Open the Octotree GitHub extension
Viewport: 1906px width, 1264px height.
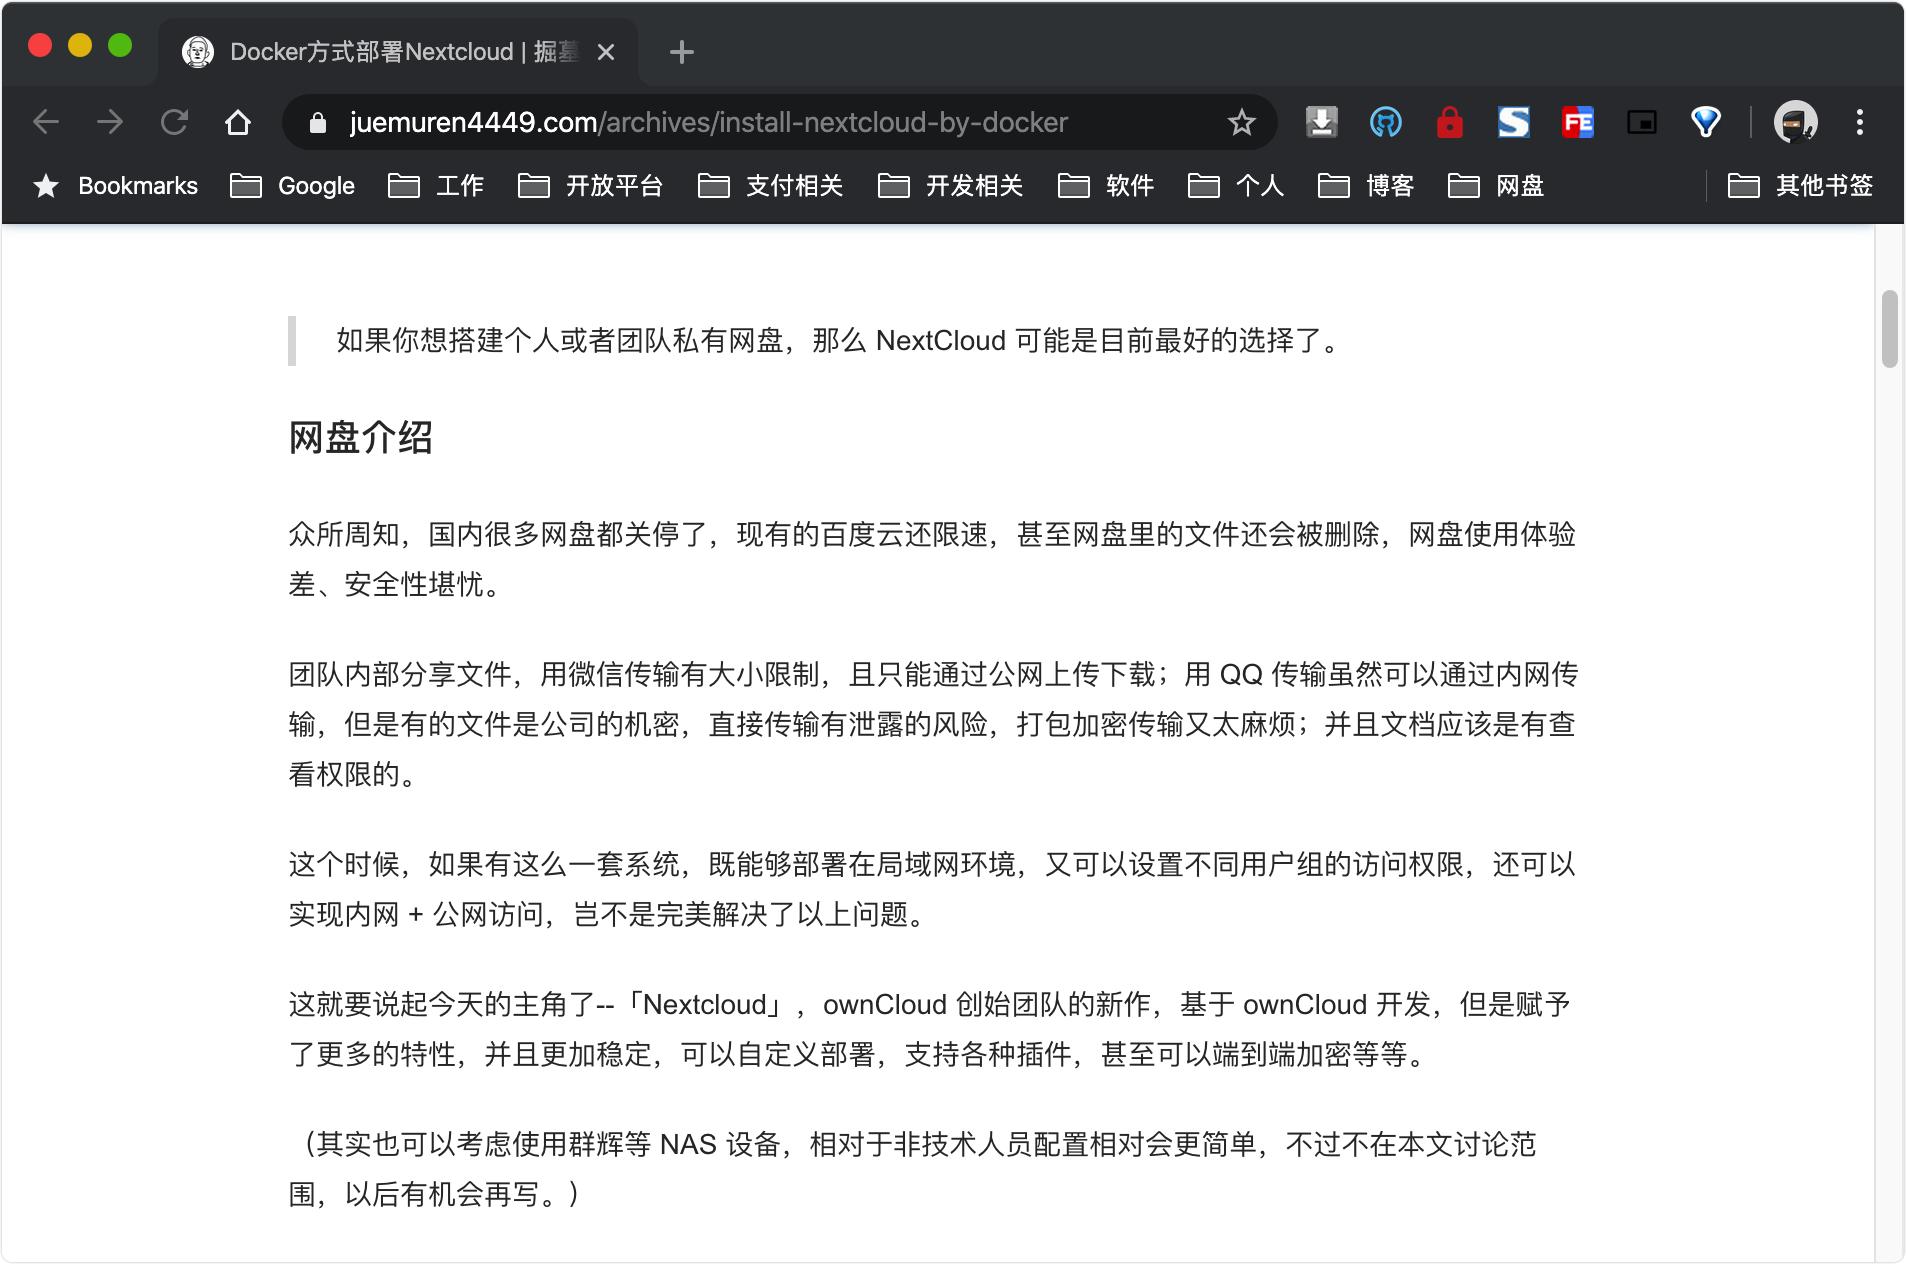(x=1387, y=122)
